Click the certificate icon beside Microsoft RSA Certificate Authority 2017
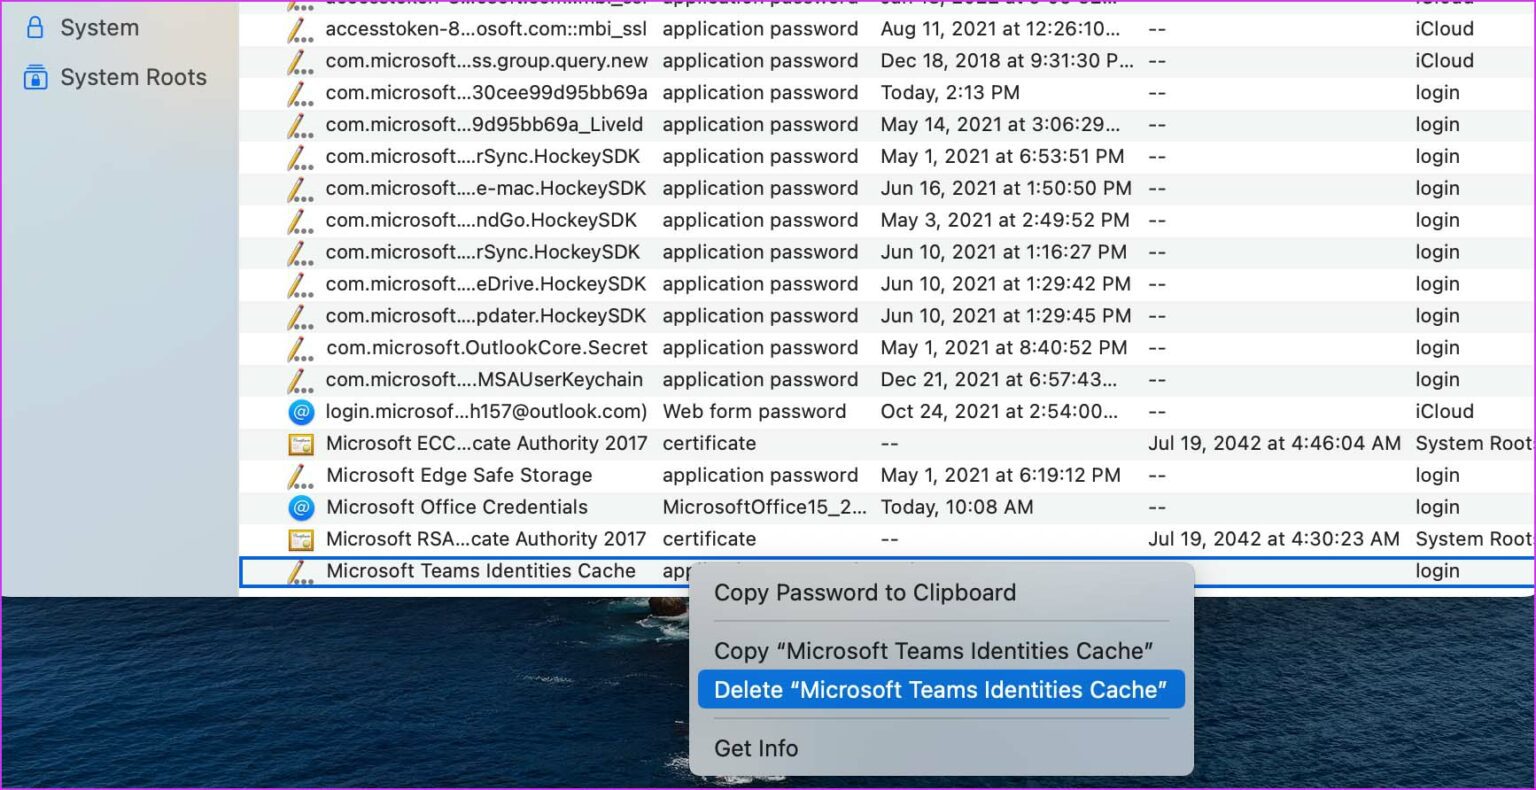The height and width of the screenshot is (790, 1536). (302, 539)
